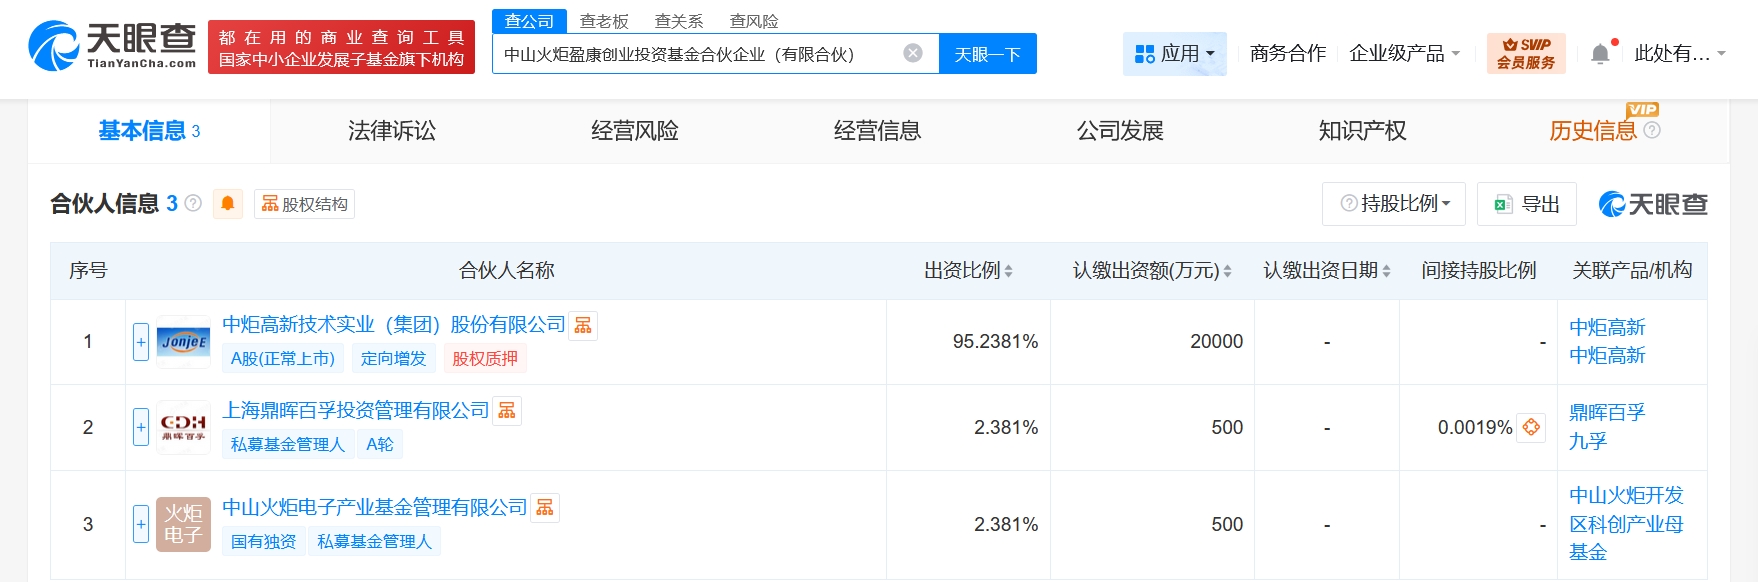Switch to the 查老板 search tab
The width and height of the screenshot is (1758, 582).
coord(604,21)
